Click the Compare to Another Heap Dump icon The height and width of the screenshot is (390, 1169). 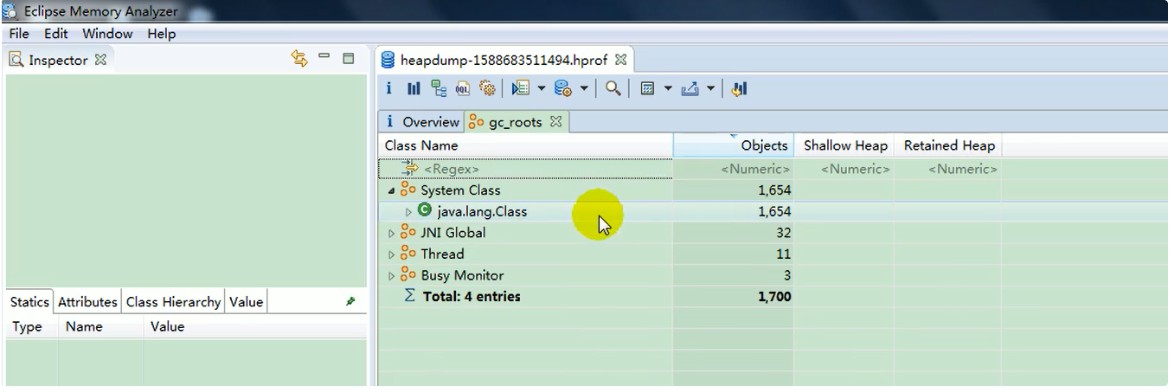click(x=739, y=89)
